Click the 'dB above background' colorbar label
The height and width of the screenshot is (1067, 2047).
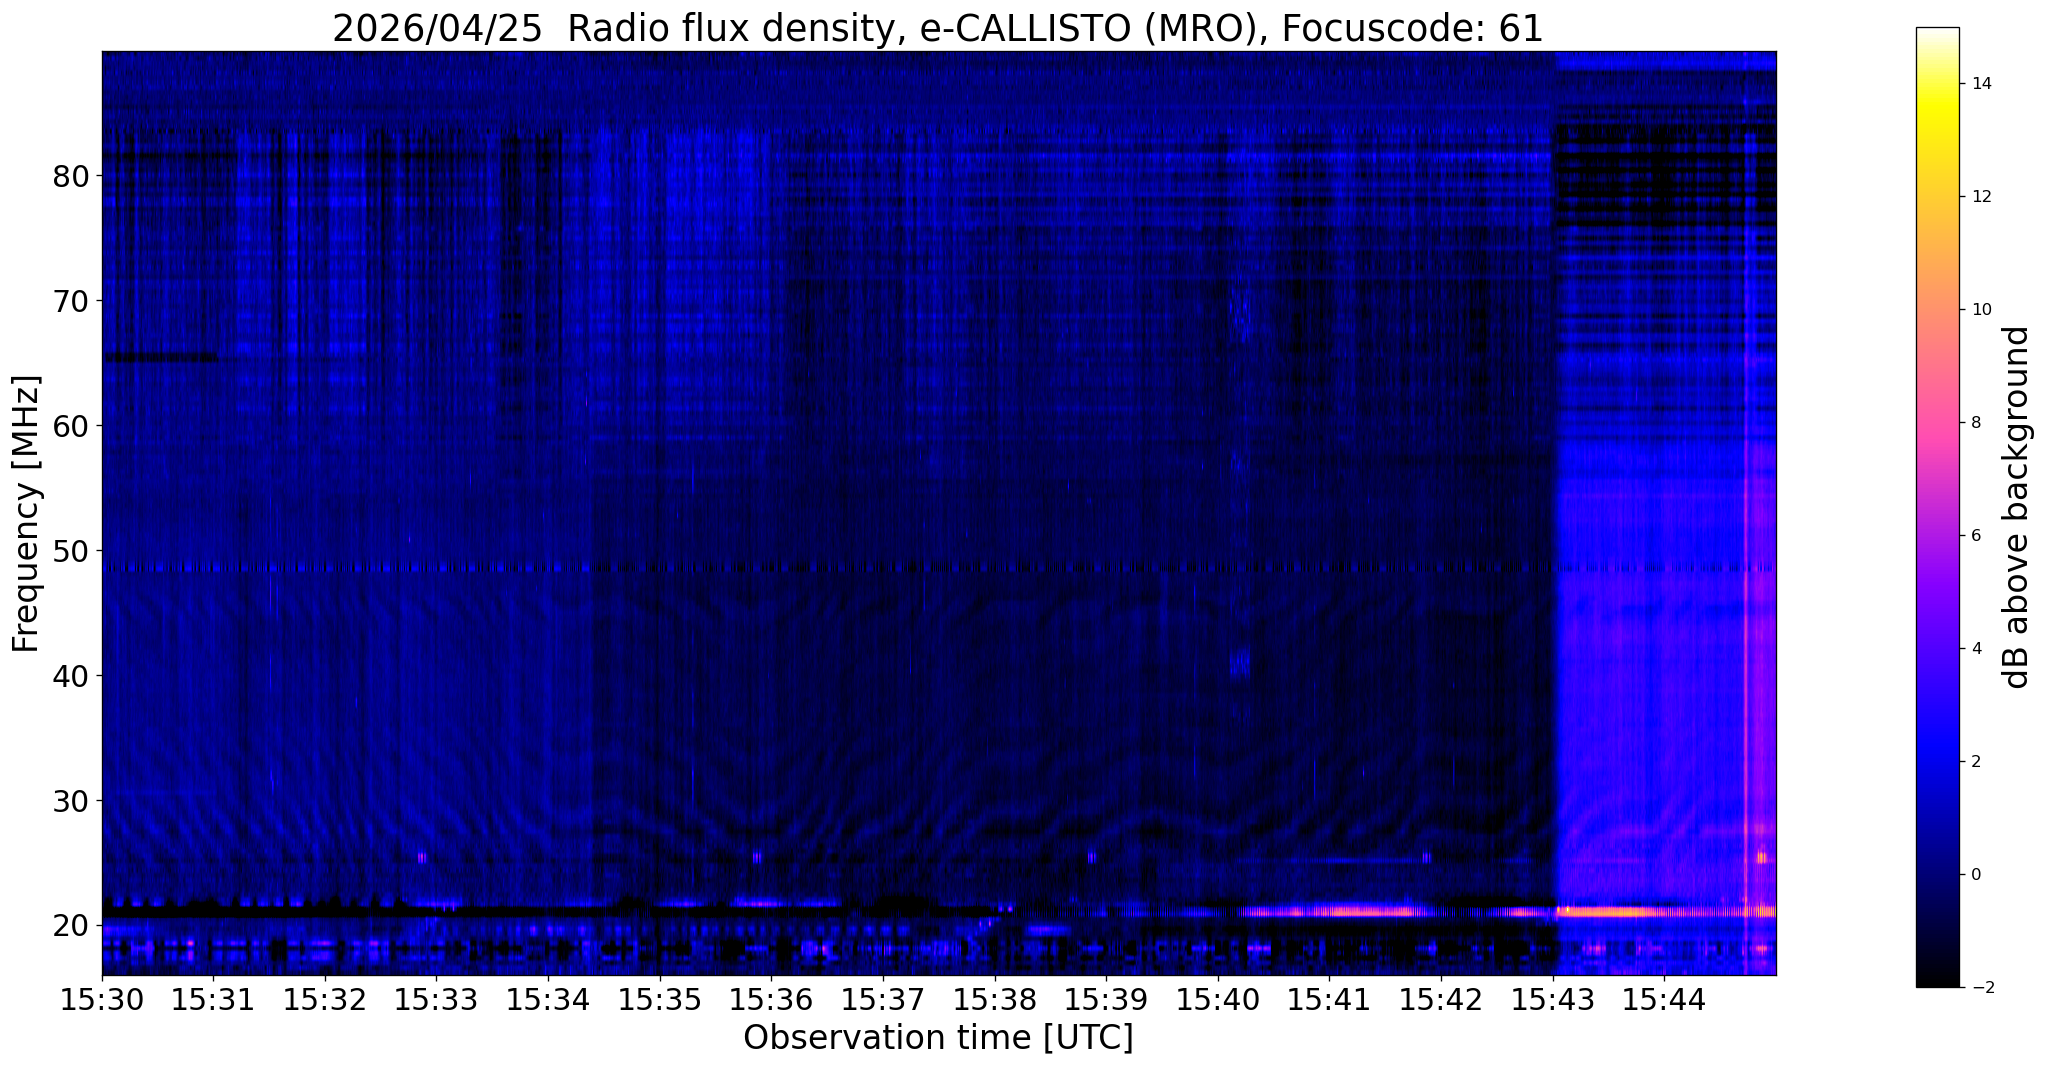pyautogui.click(x=2017, y=507)
